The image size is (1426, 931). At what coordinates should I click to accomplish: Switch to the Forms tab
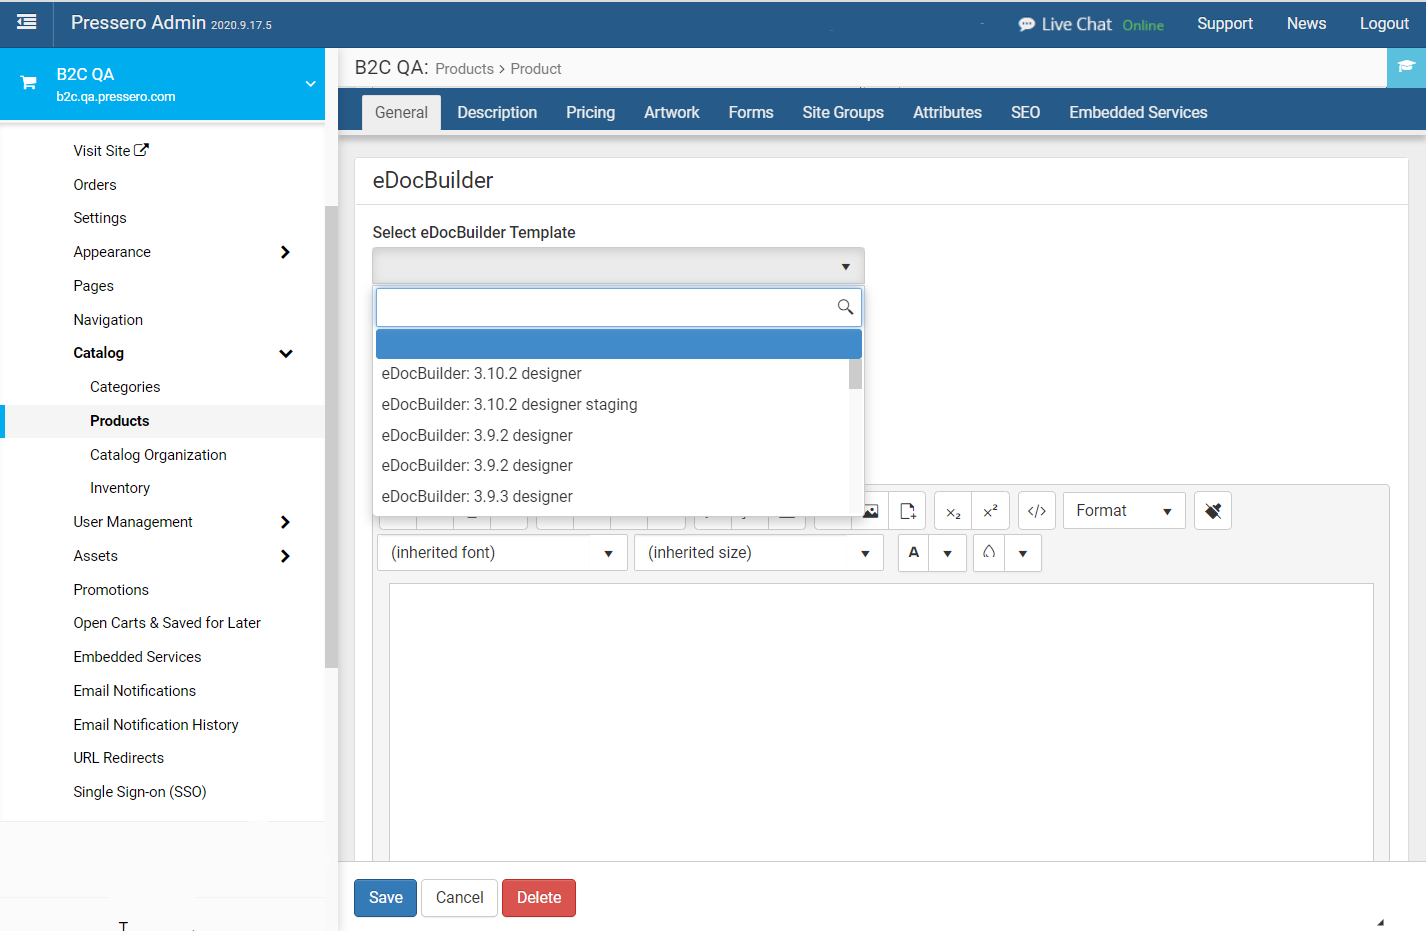tap(751, 113)
